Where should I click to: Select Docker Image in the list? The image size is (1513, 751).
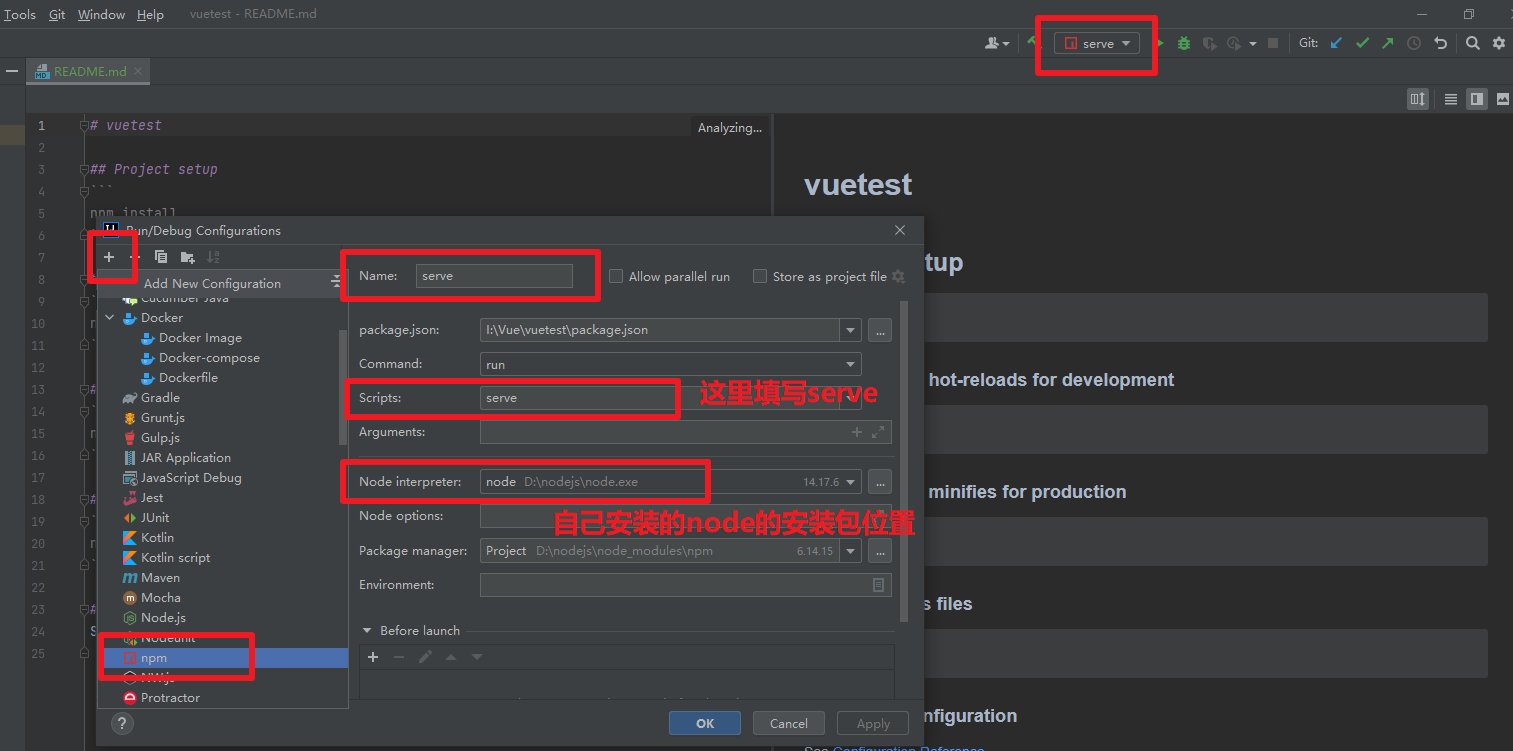pyautogui.click(x=200, y=338)
